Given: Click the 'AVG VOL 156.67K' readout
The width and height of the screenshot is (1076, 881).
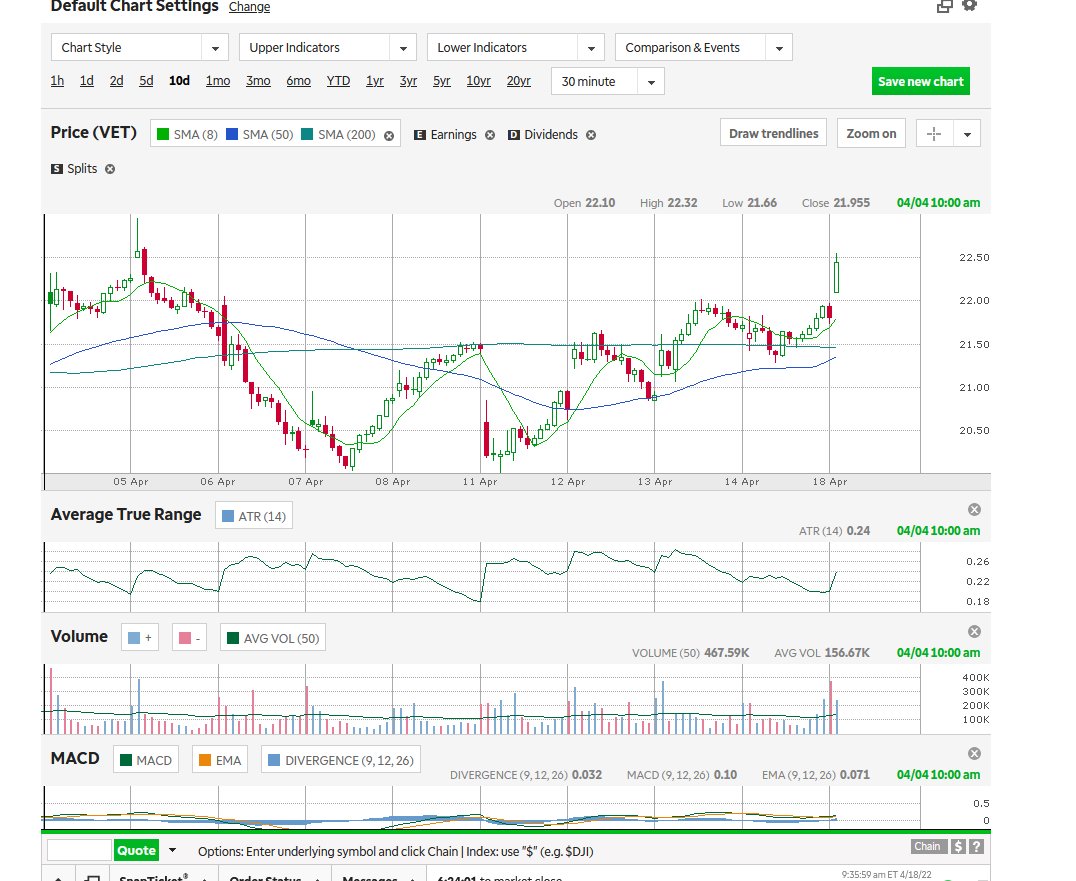Looking at the screenshot, I should 821,653.
